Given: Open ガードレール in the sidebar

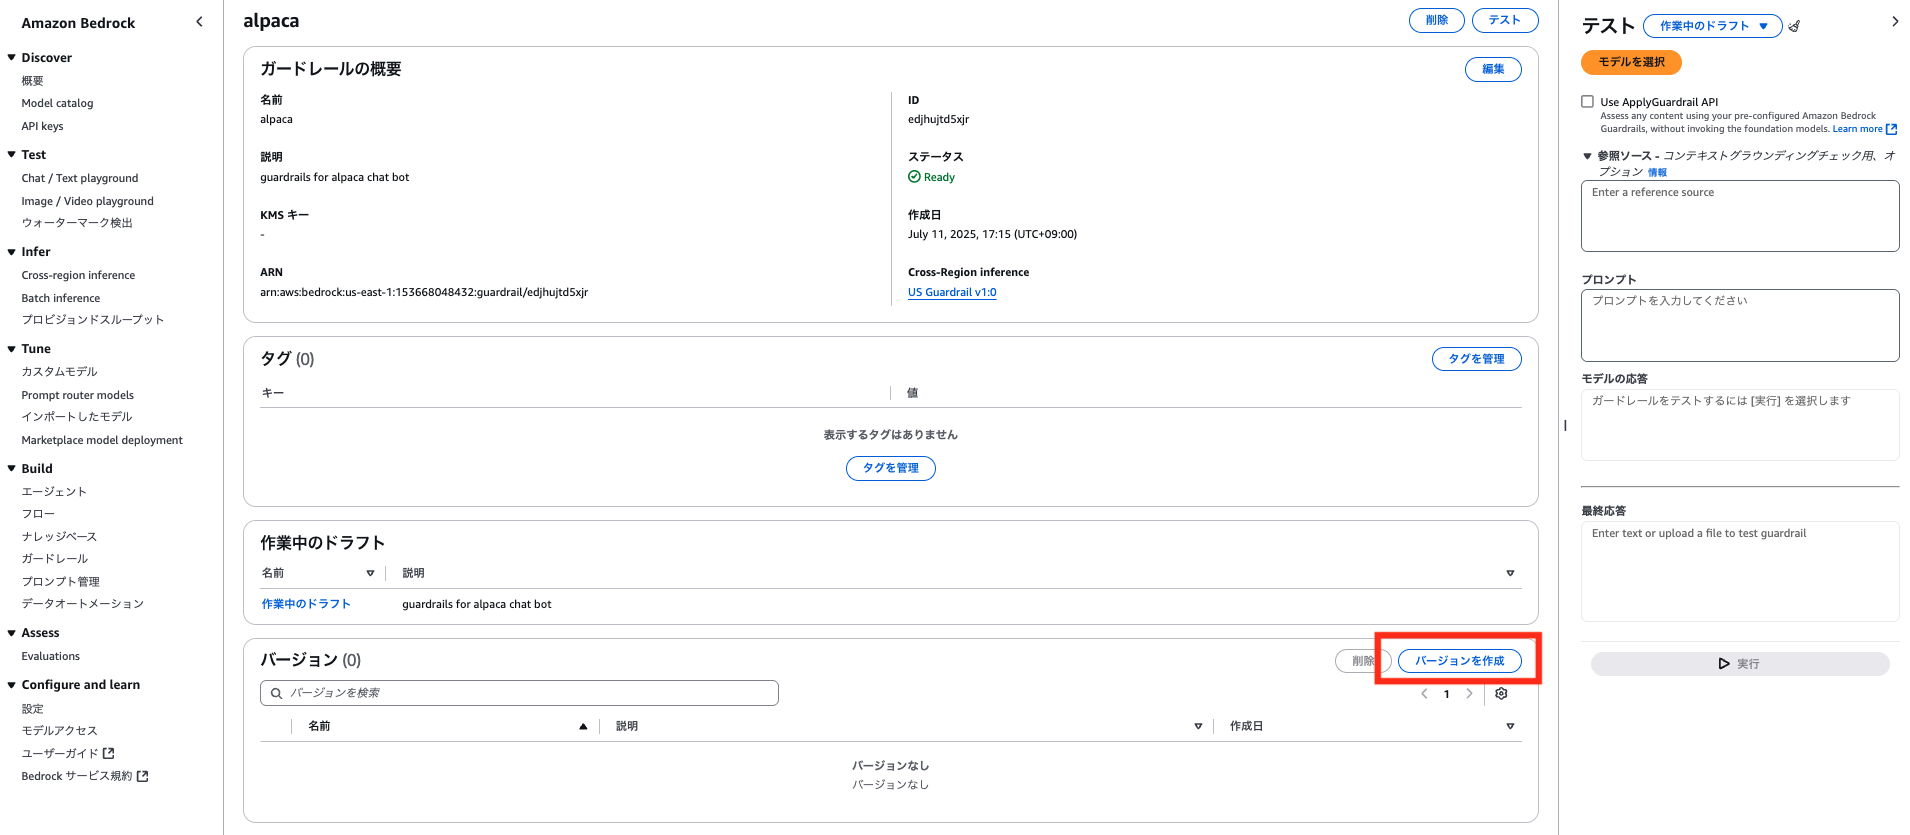Looking at the screenshot, I should 55,559.
